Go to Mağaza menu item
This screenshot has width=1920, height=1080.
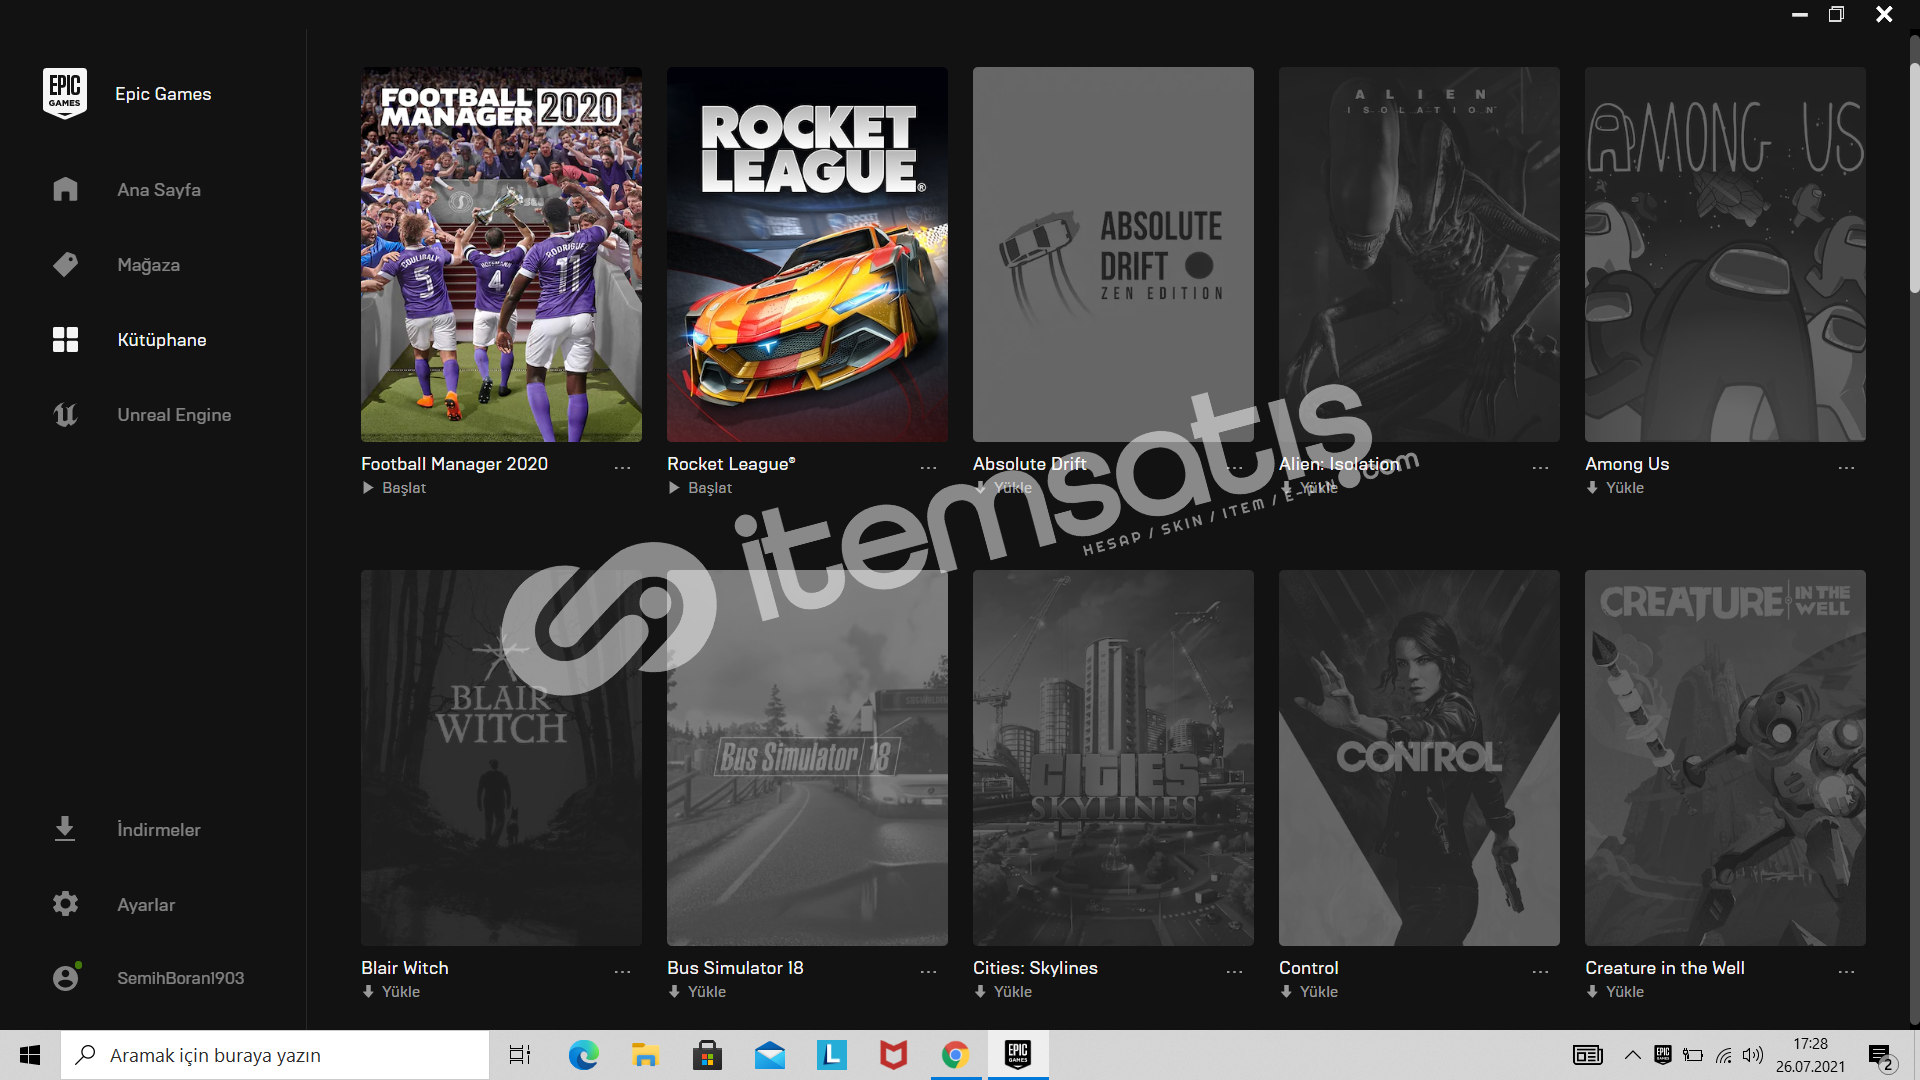point(149,265)
